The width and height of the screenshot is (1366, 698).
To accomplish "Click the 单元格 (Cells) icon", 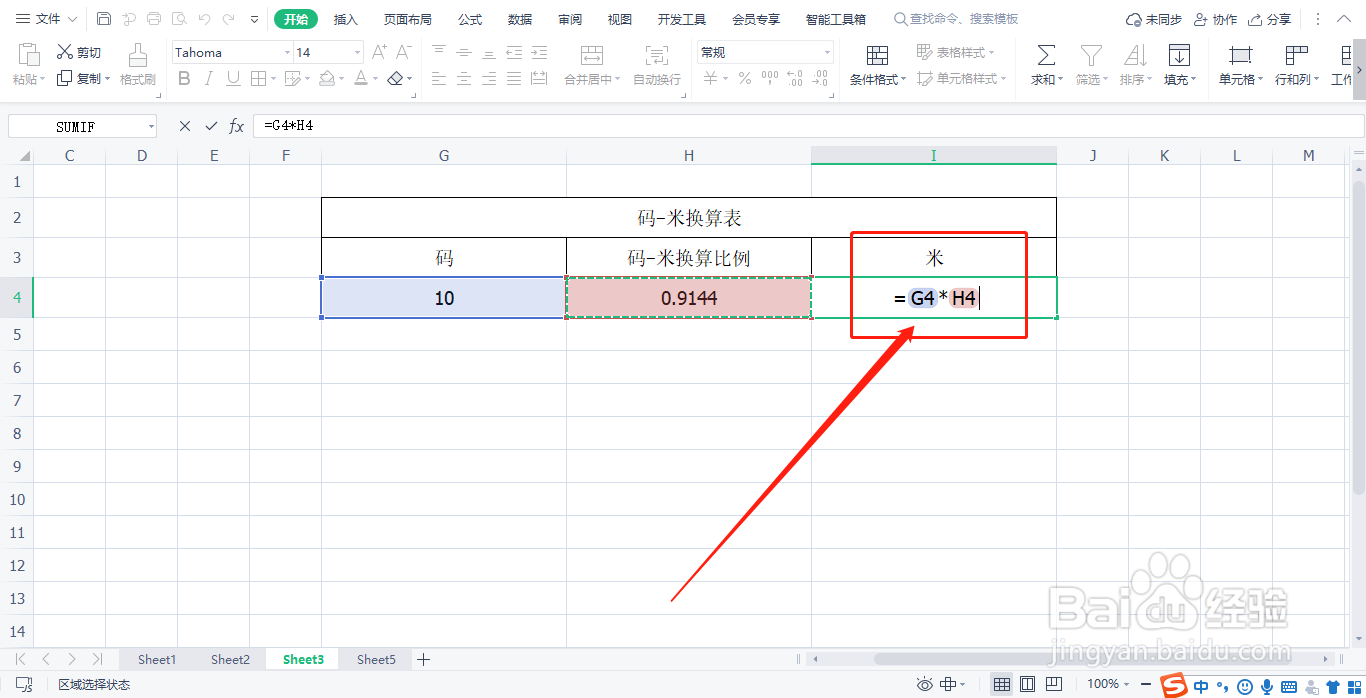I will (x=1239, y=64).
